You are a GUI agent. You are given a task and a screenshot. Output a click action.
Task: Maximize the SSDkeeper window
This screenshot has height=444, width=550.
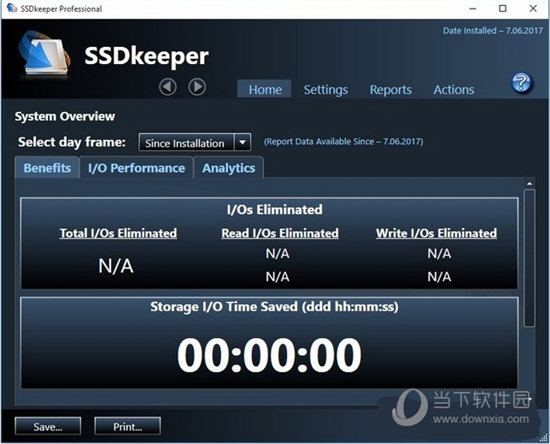click(503, 9)
